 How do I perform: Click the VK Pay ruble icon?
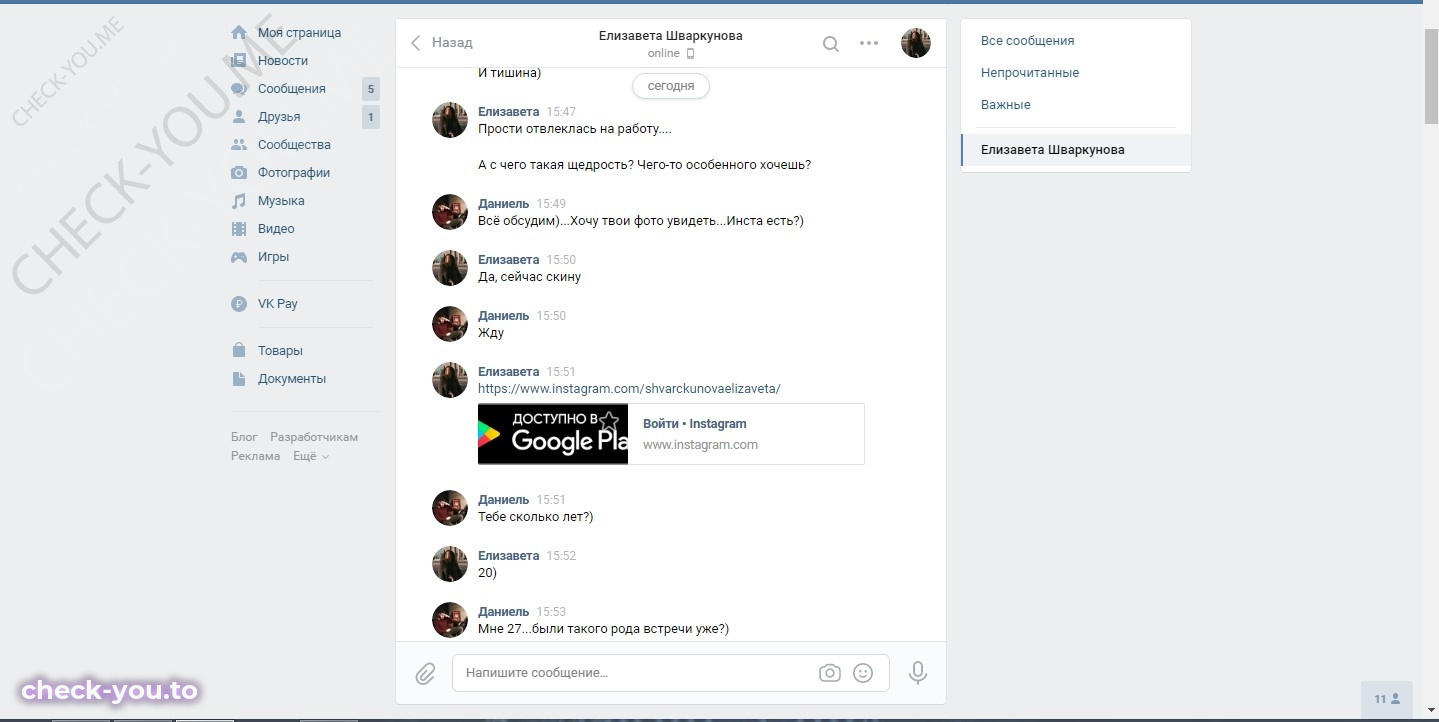click(239, 304)
